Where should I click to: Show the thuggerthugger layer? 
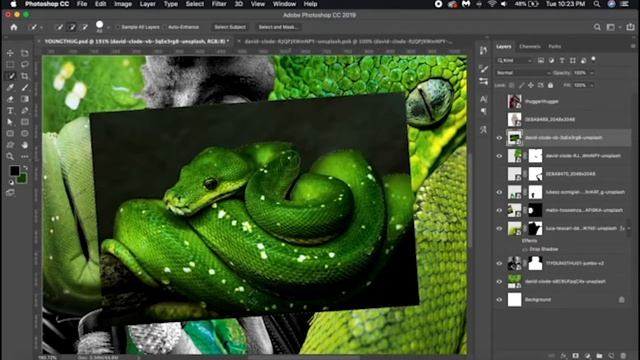(x=499, y=102)
